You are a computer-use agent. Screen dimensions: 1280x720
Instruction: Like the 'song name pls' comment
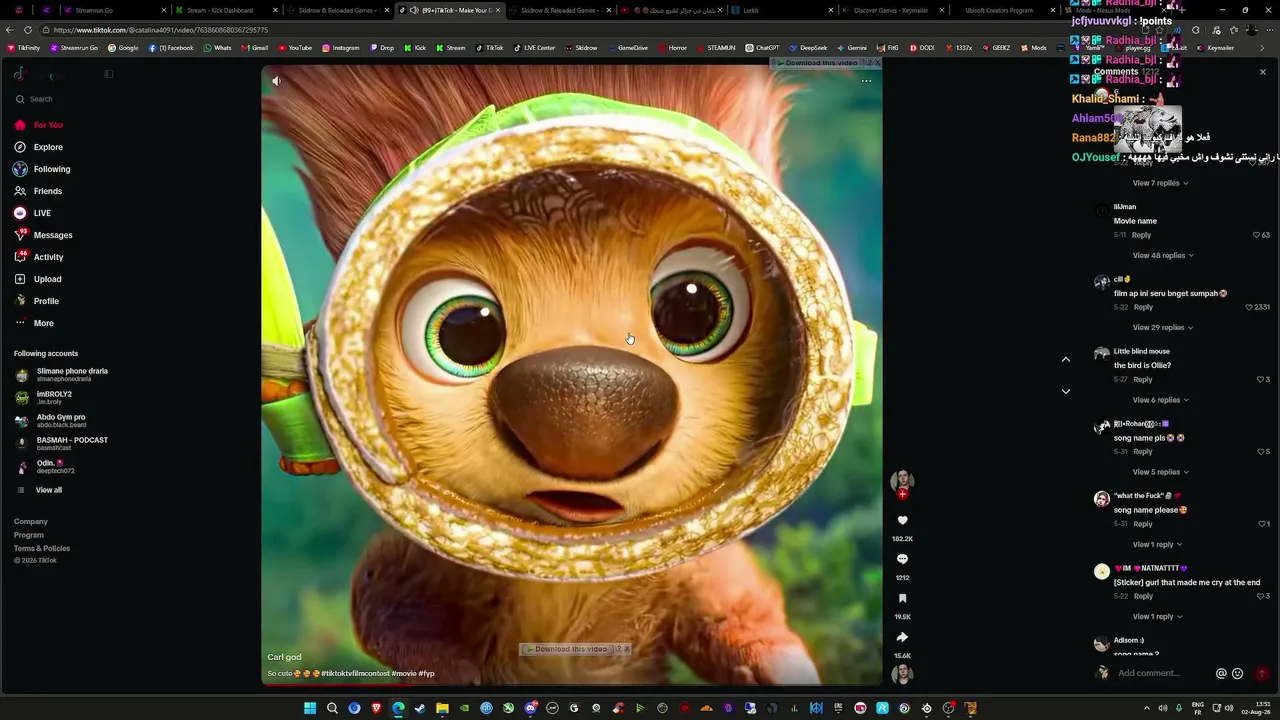pos(1260,451)
